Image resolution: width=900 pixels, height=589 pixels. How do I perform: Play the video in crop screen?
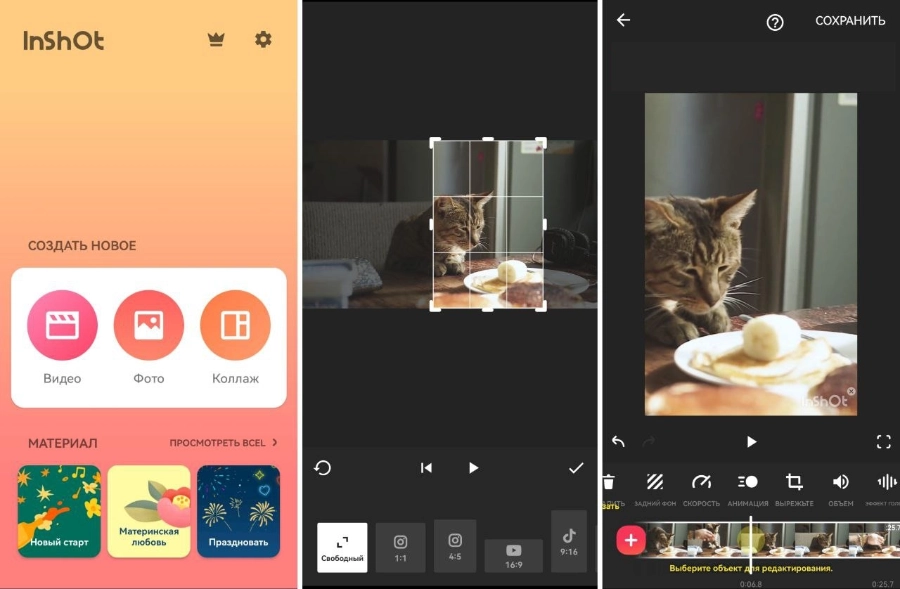tap(474, 468)
